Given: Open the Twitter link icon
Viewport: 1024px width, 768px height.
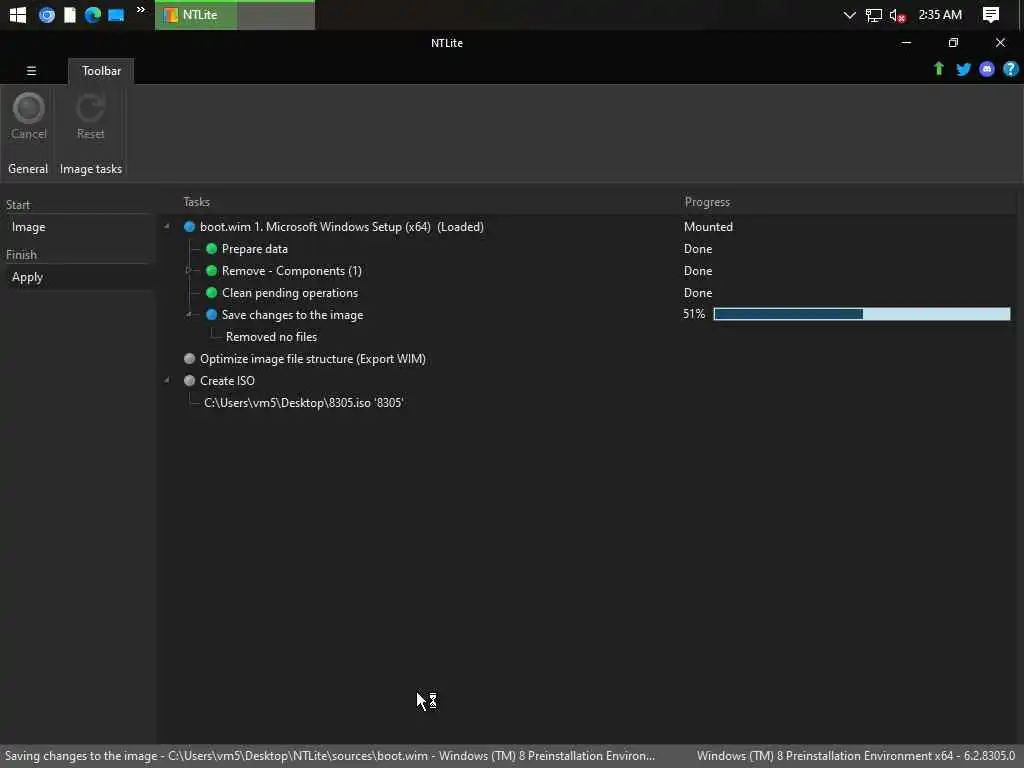Looking at the screenshot, I should pos(963,69).
